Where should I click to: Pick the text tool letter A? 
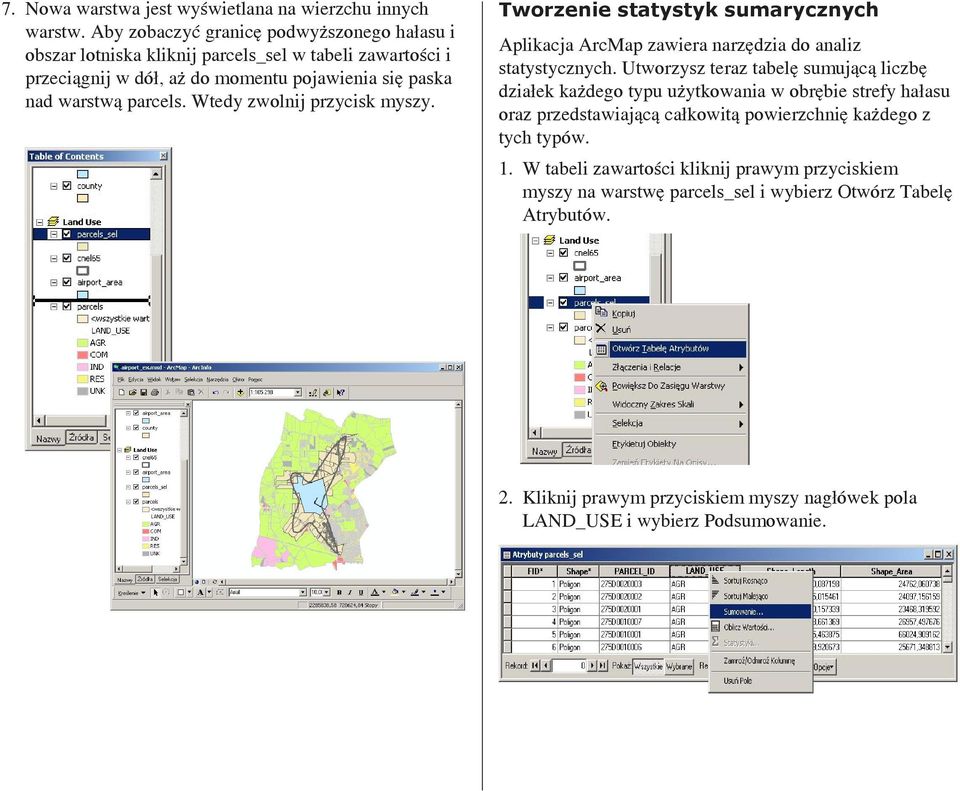[x=200, y=592]
